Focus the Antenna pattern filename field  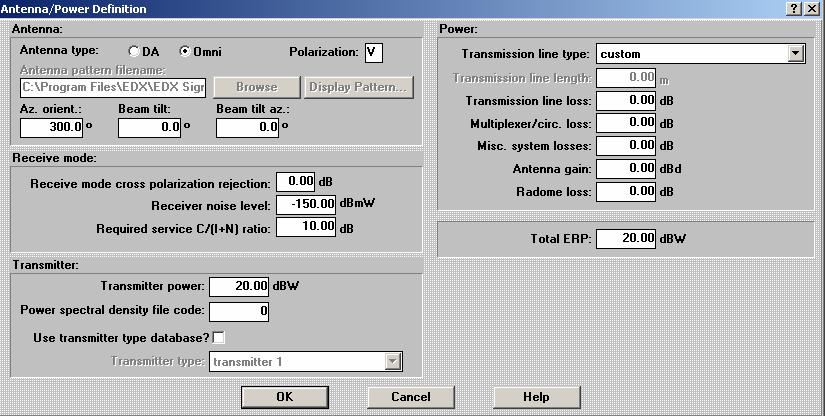pyautogui.click(x=113, y=87)
